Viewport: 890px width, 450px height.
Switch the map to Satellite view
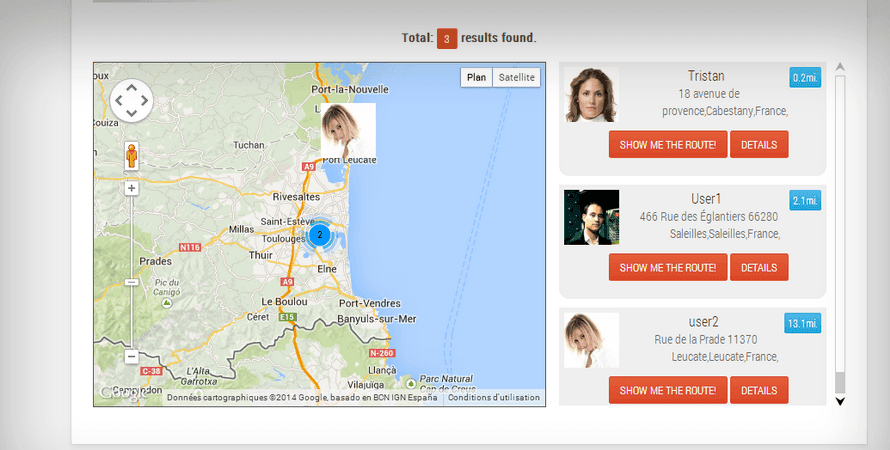pos(517,78)
